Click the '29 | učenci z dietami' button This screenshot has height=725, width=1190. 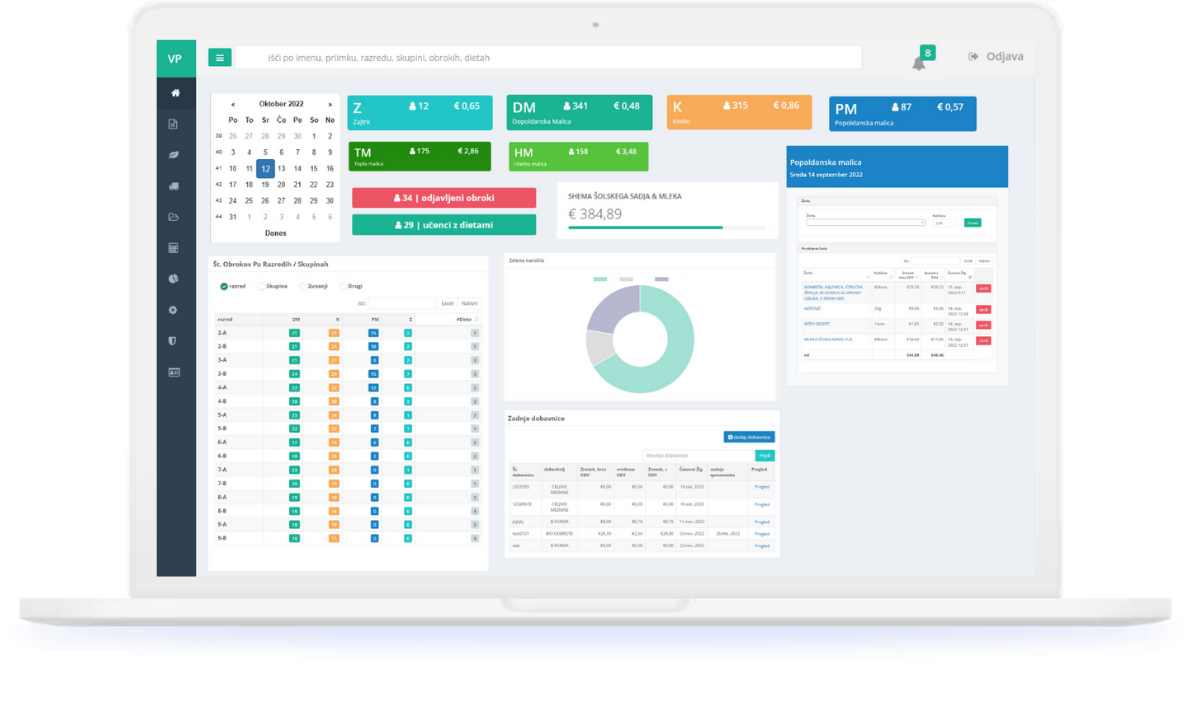coord(444,225)
